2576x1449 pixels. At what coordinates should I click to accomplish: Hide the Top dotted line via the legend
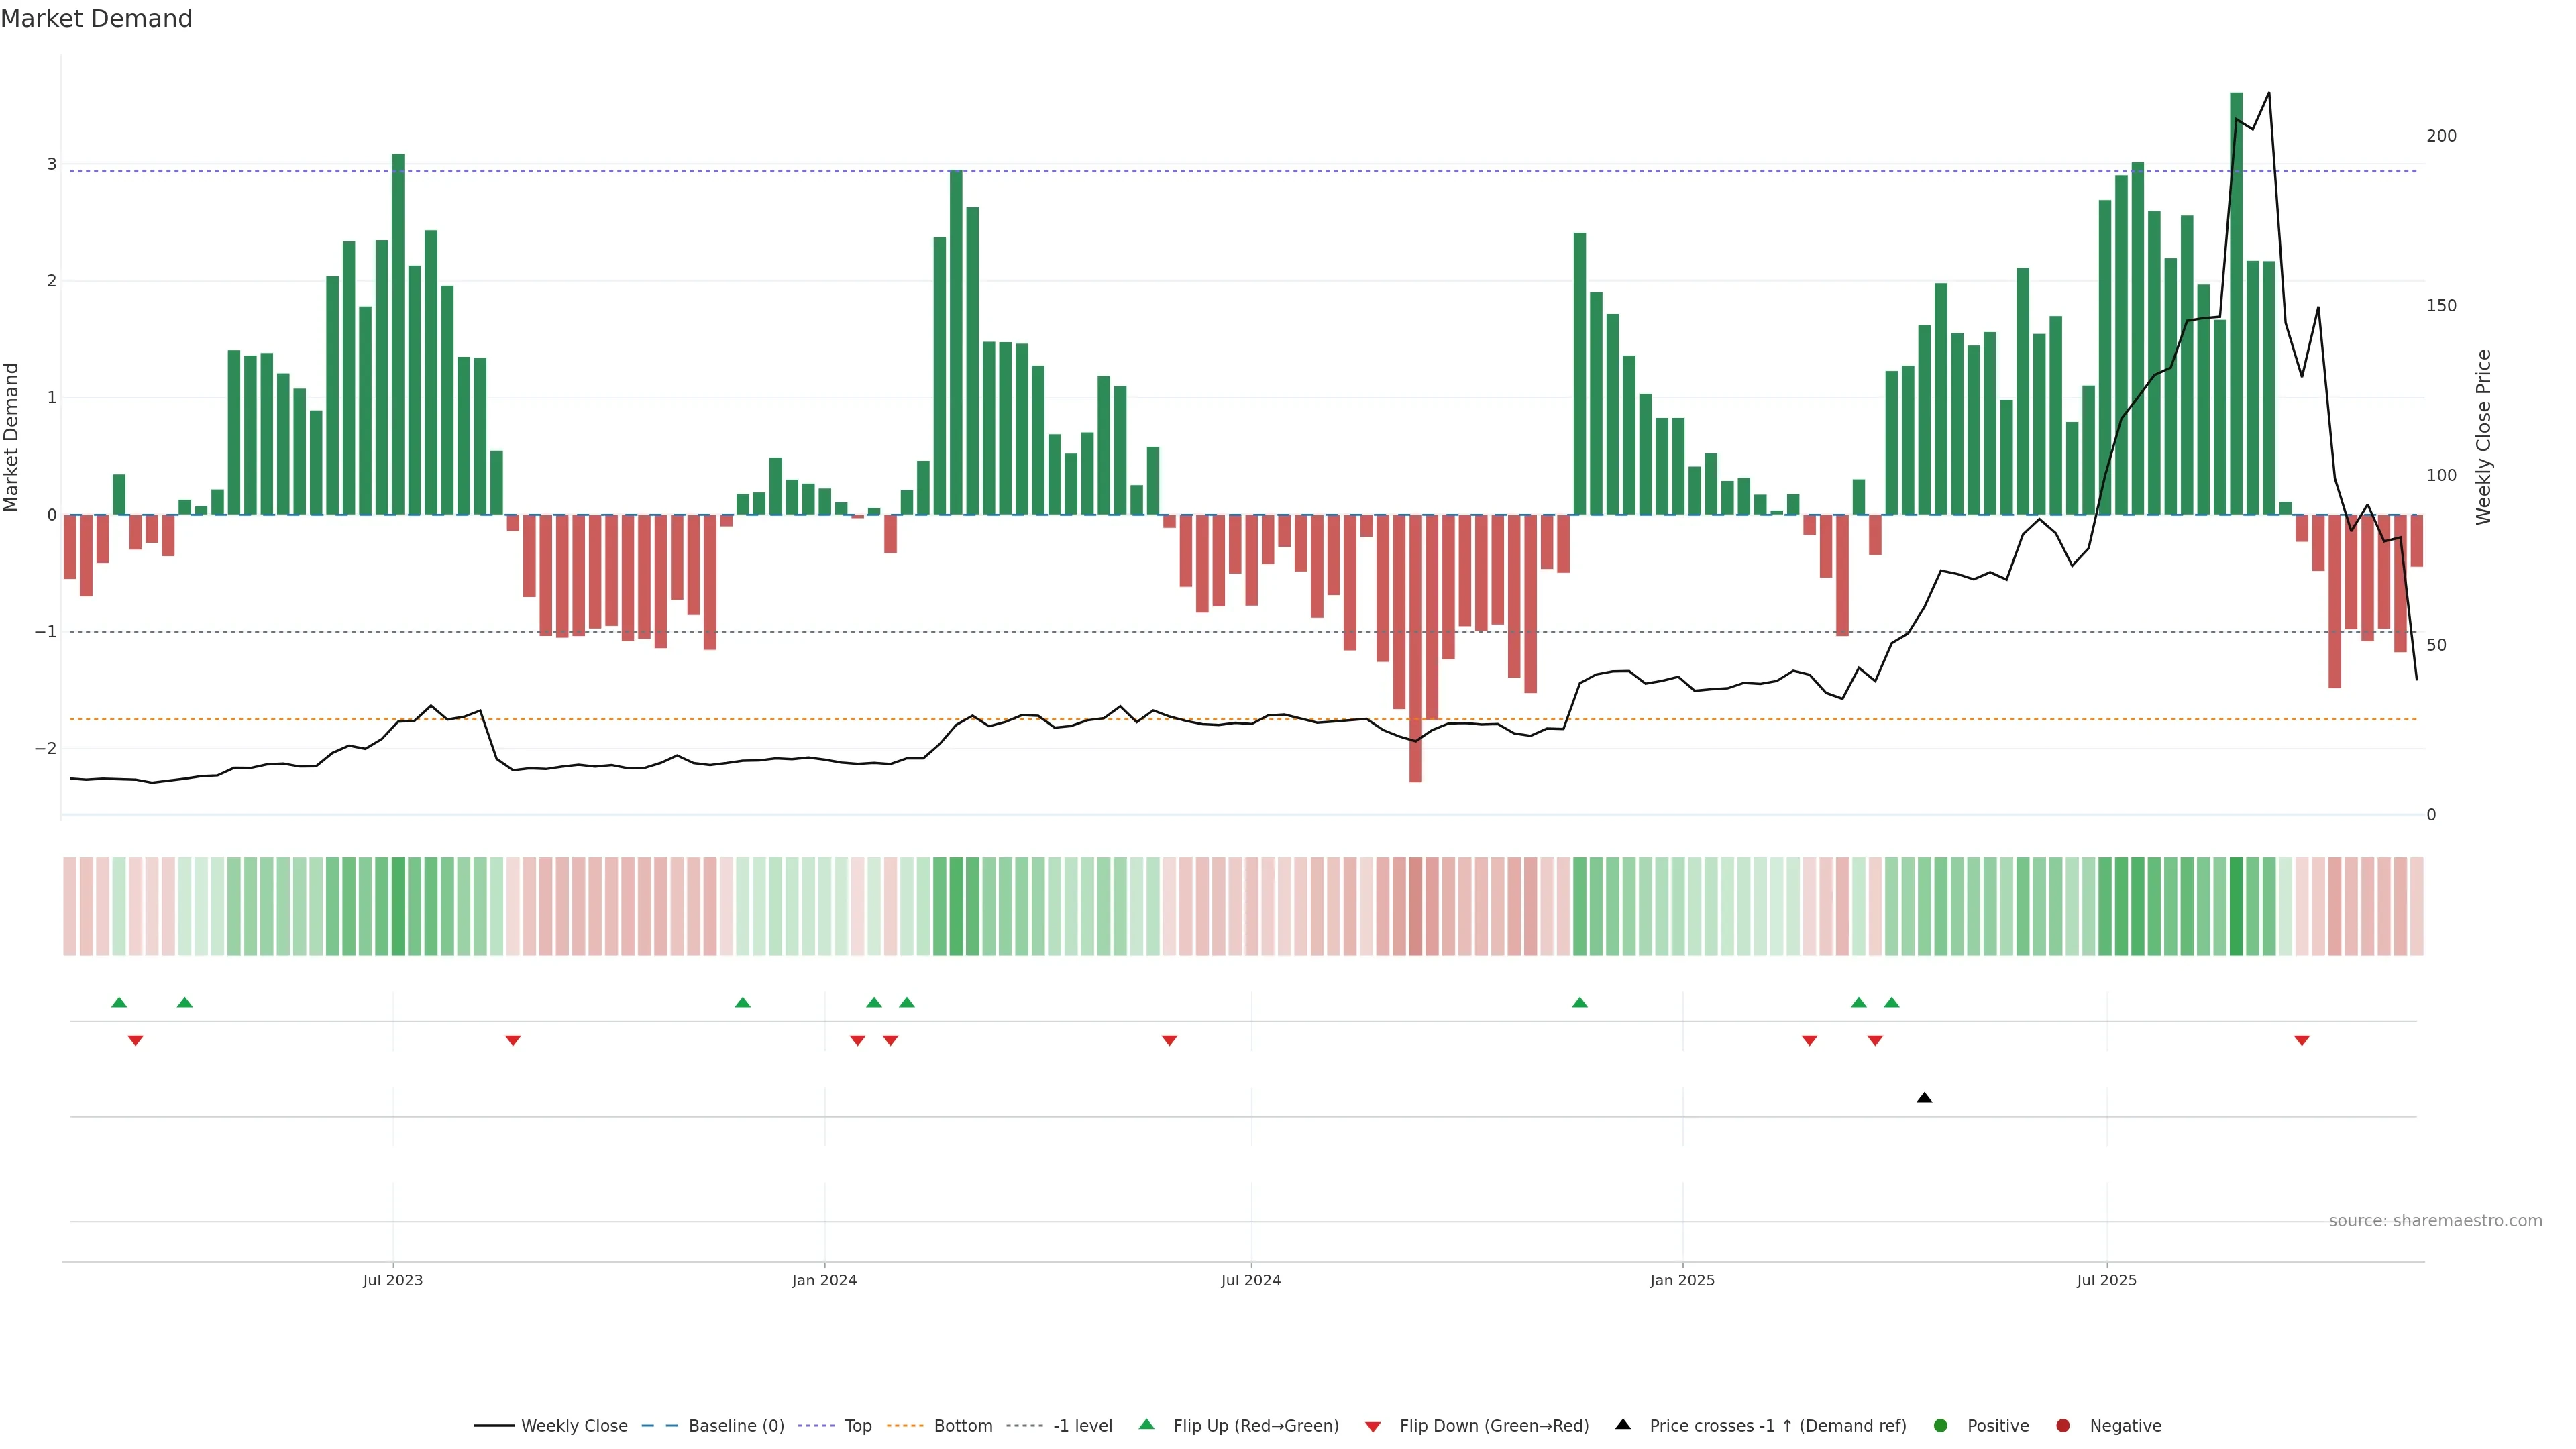click(x=857, y=1425)
